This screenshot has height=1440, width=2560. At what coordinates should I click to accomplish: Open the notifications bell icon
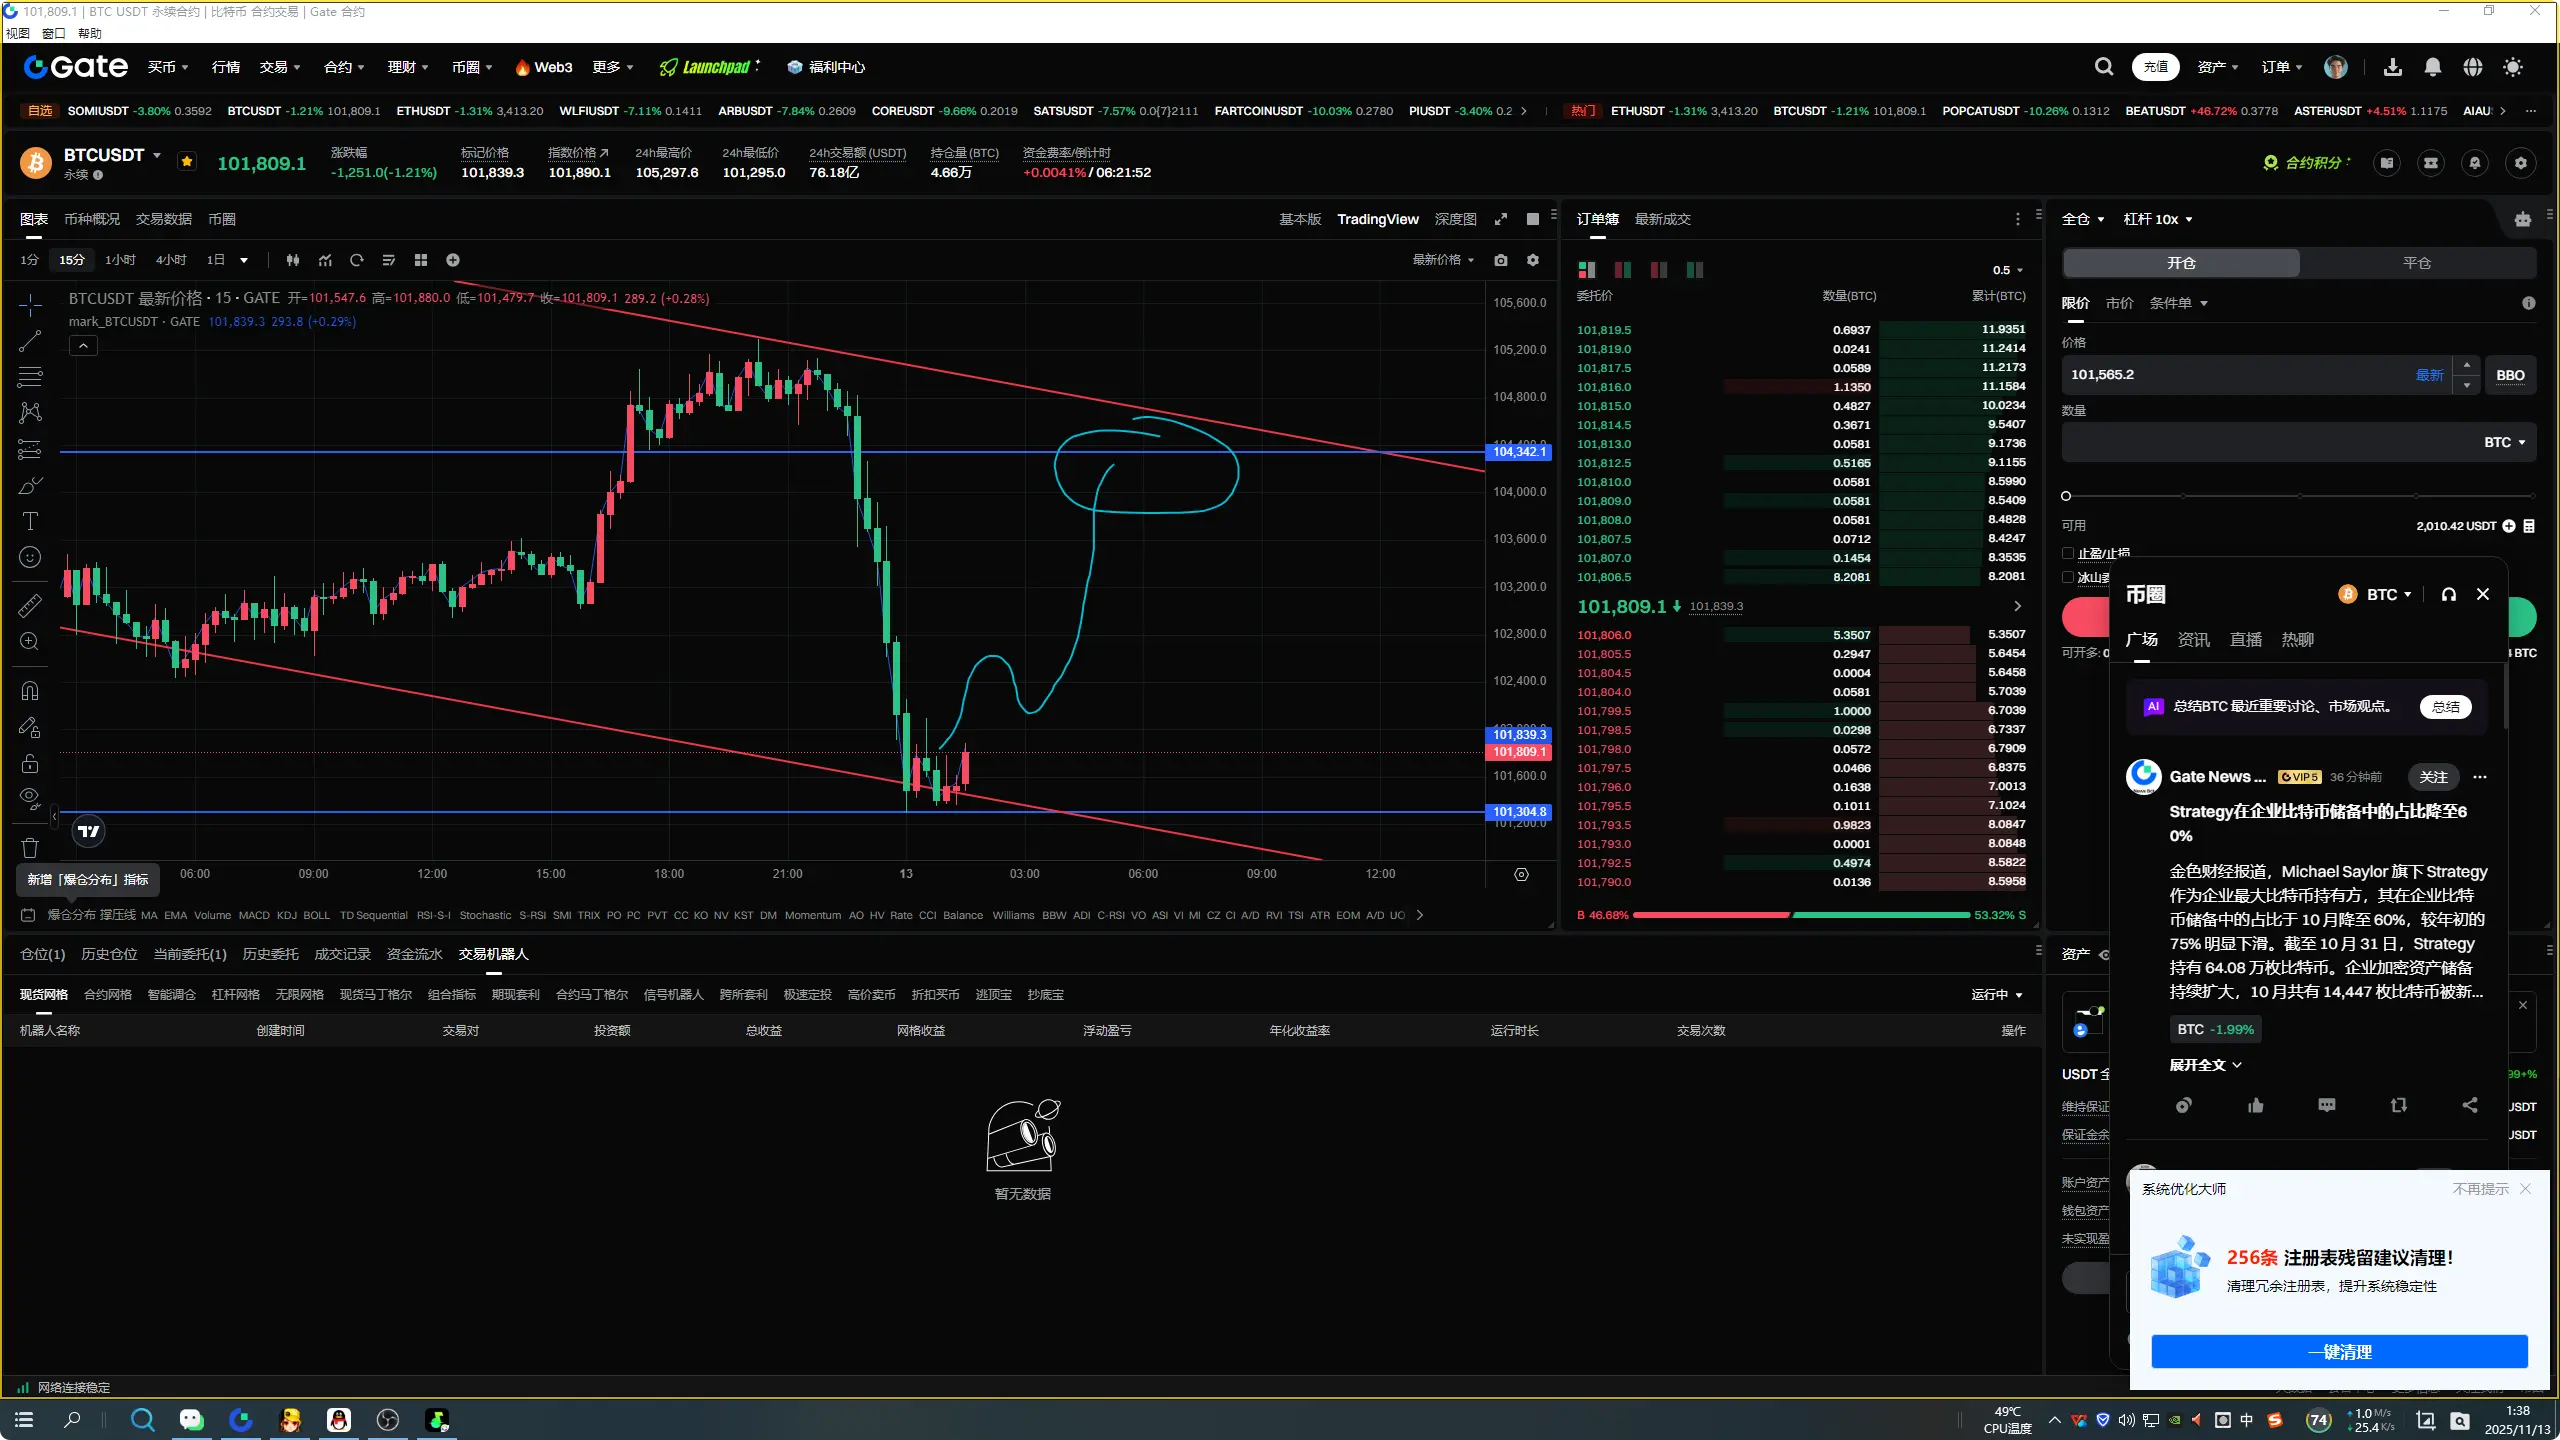coord(2432,67)
